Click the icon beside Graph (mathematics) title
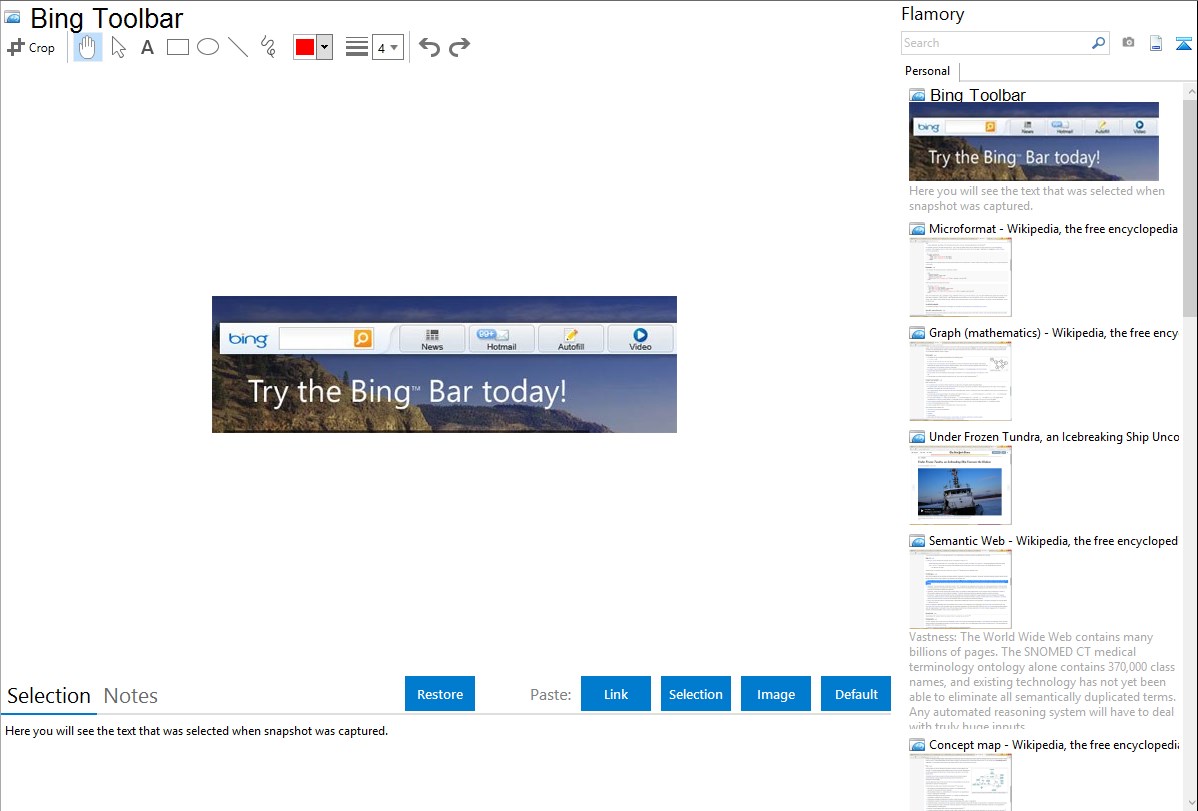Image resolution: width=1198 pixels, height=811 pixels. [918, 333]
